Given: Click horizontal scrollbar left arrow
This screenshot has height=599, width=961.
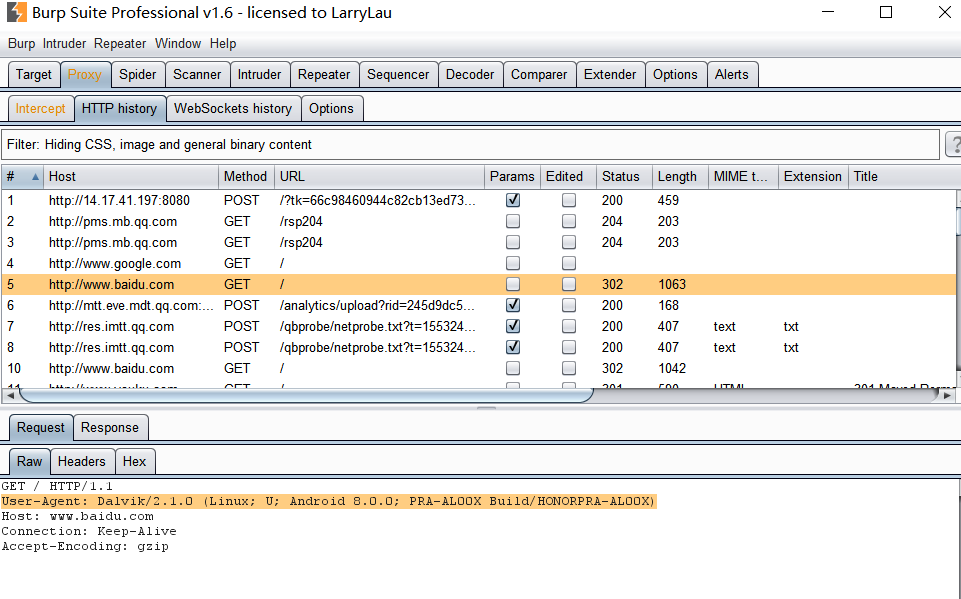Looking at the screenshot, I should tap(10, 395).
